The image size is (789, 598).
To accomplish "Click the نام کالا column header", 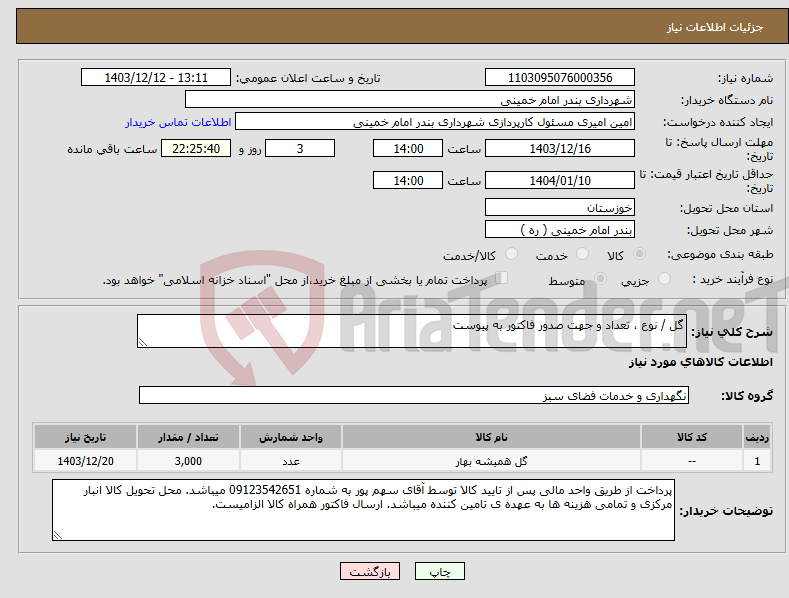I will [491, 437].
